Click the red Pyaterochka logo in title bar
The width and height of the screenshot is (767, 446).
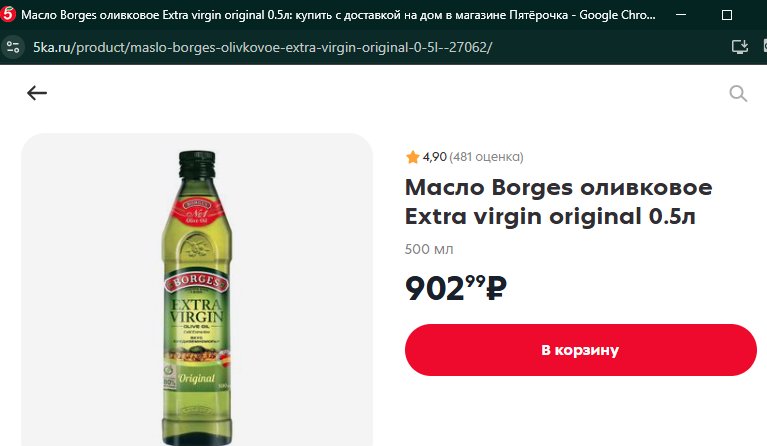click(7, 15)
